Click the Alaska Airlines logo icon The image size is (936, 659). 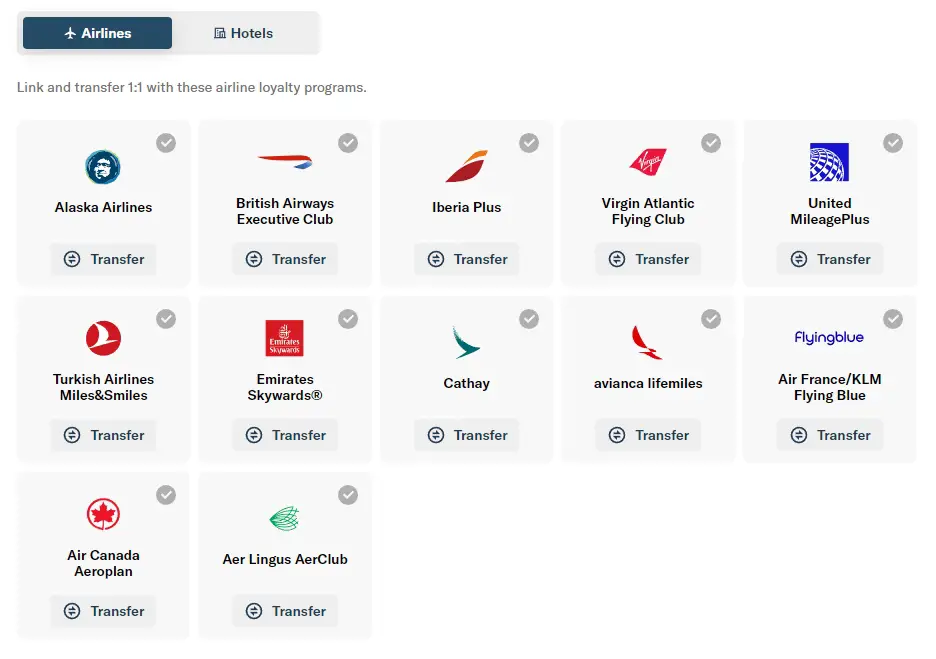click(x=103, y=167)
